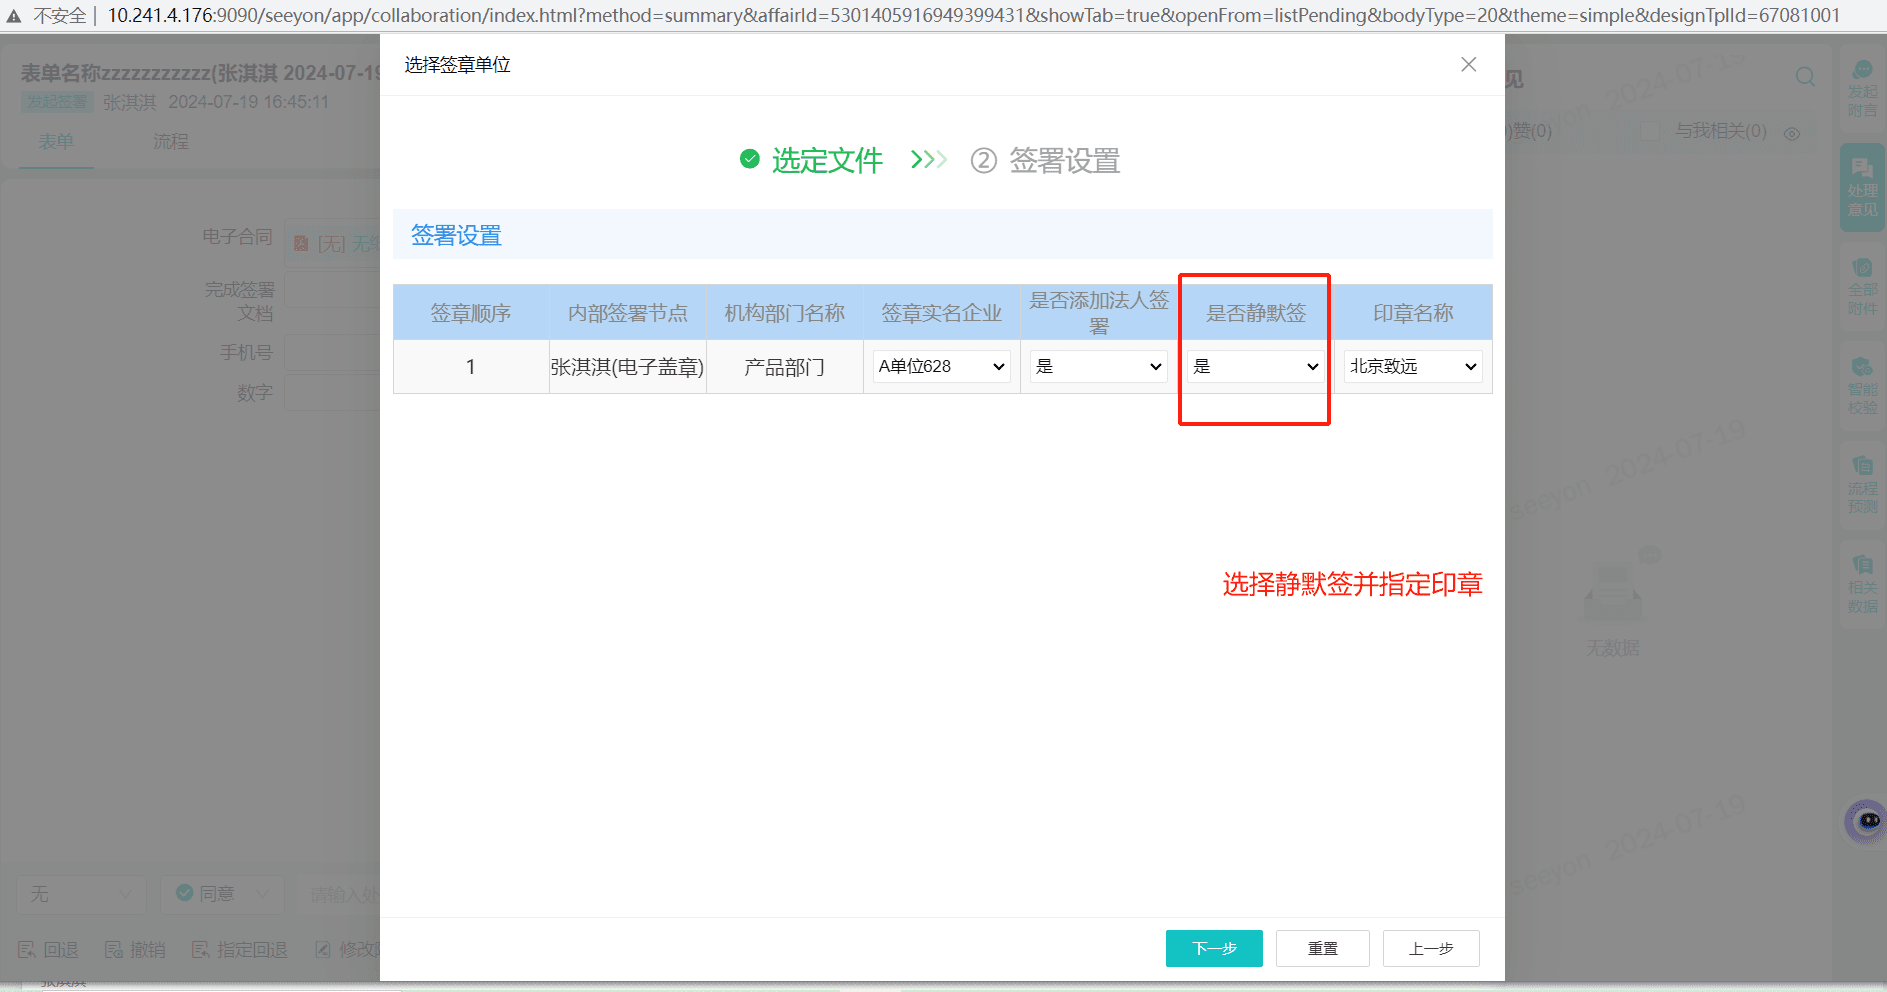This screenshot has width=1887, height=992.
Task: Click sender name 张淇淇 under form title
Action: (130, 102)
